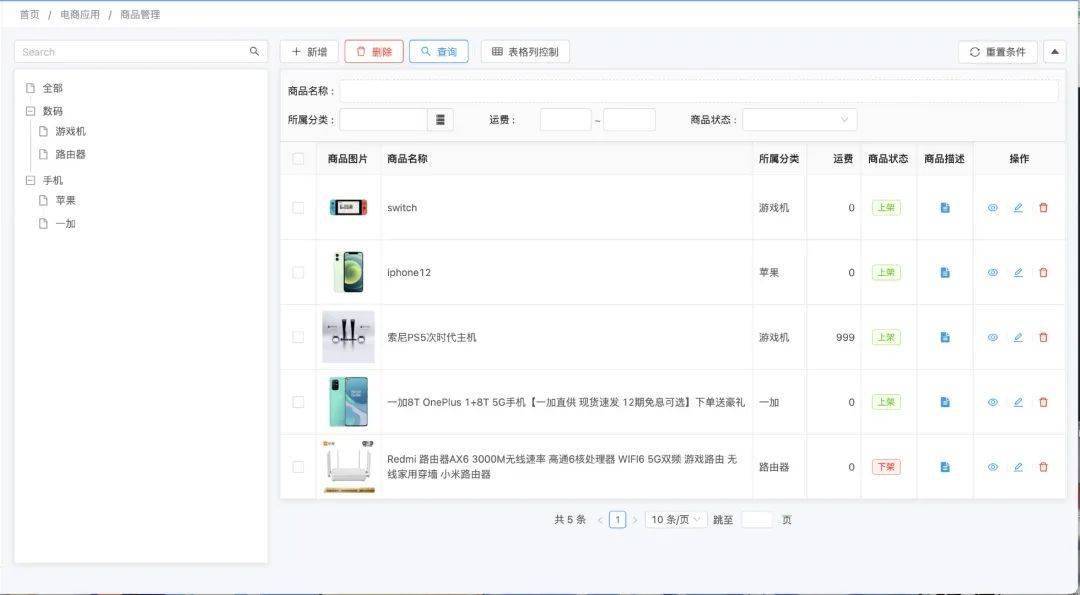This screenshot has width=1080, height=595.
Task: Select 苹果 in the category tree
Action: 65,200
